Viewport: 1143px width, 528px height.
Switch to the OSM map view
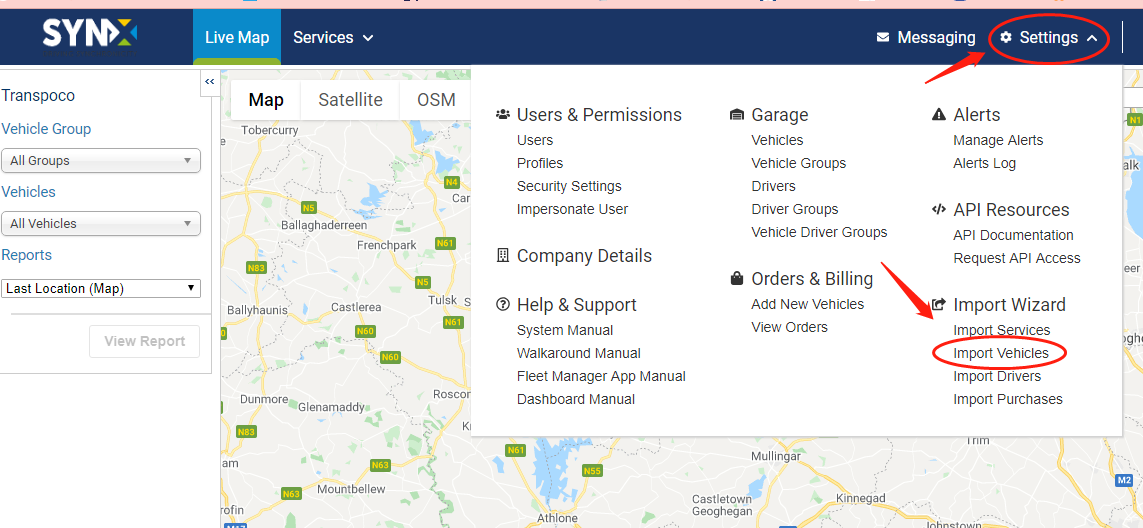[436, 100]
